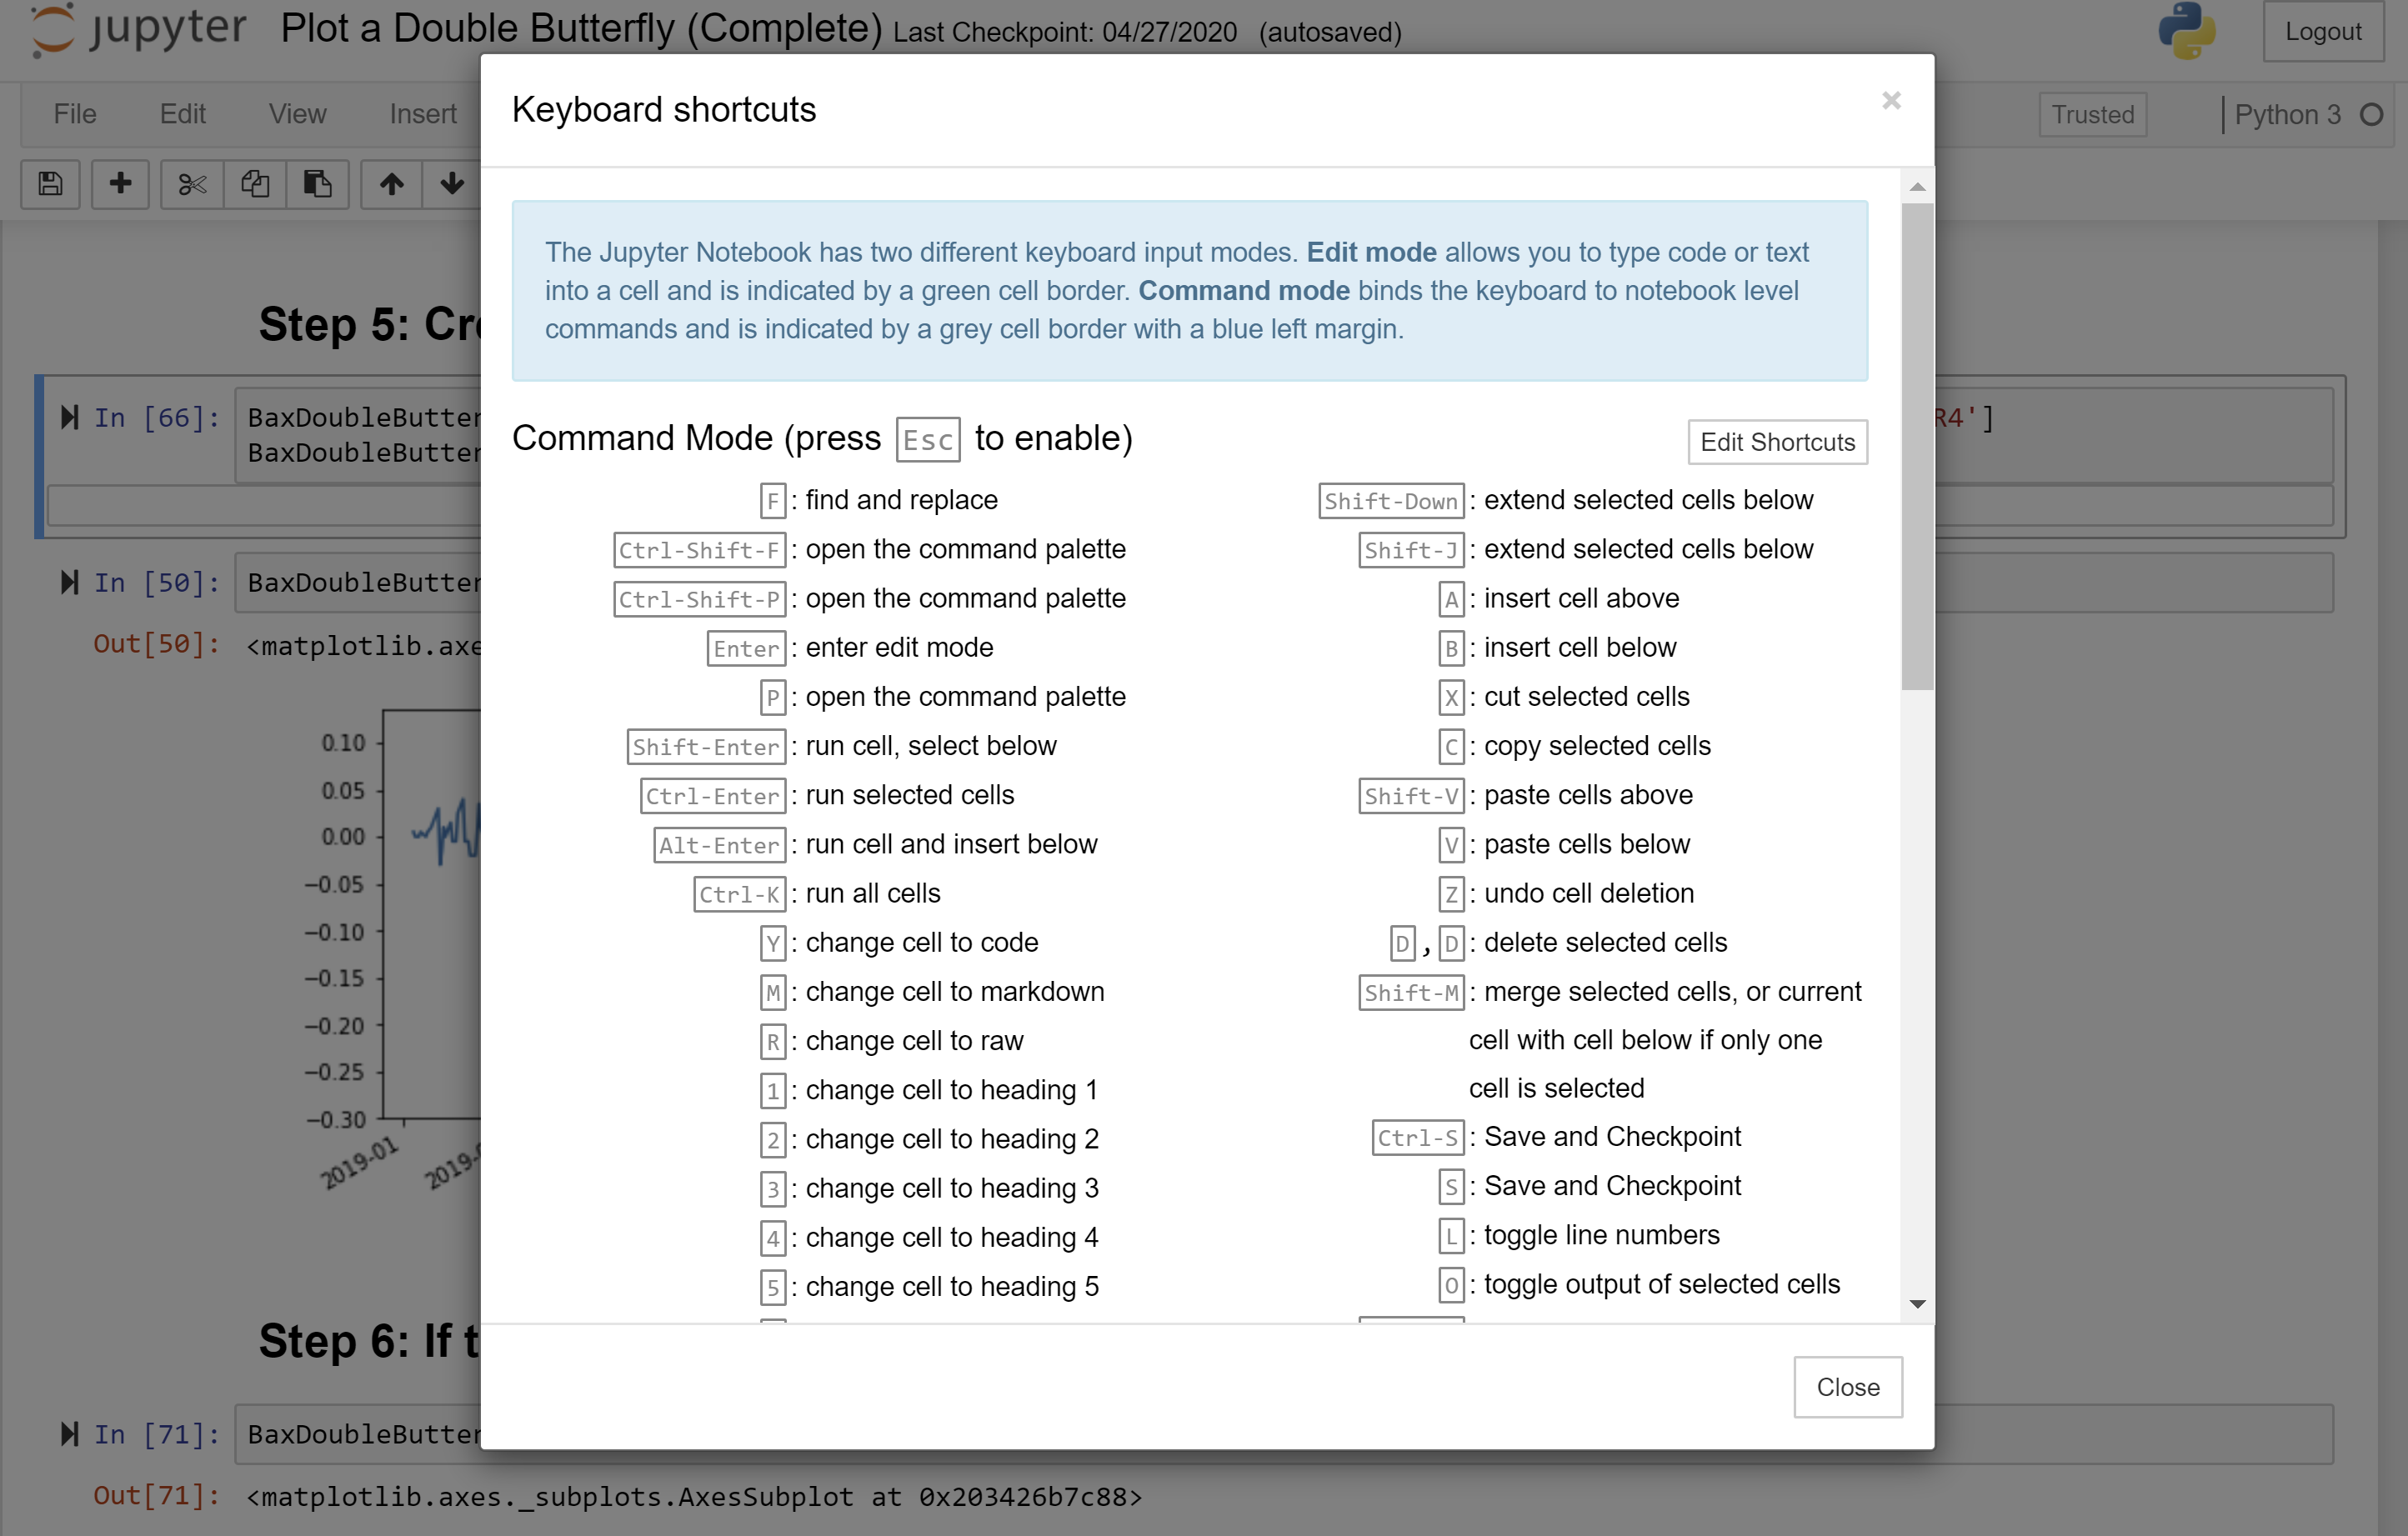The height and width of the screenshot is (1536, 2408).
Task: Click the Insert menu item
Action: click(421, 113)
